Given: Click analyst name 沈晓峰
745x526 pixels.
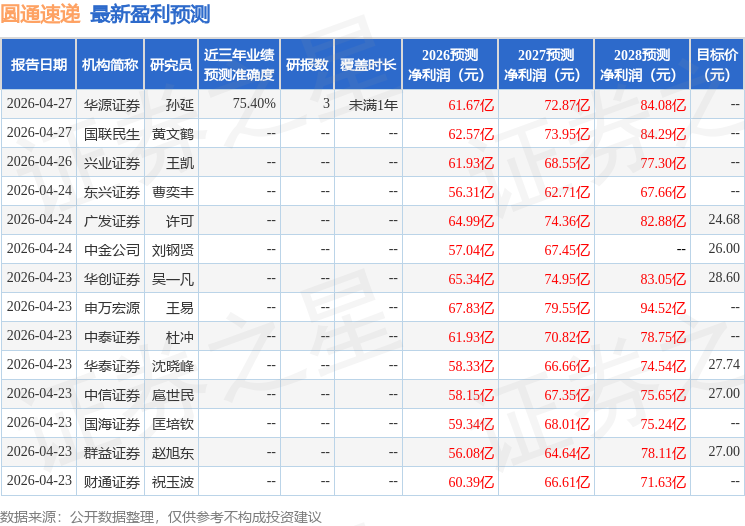Looking at the screenshot, I should click(173, 366).
